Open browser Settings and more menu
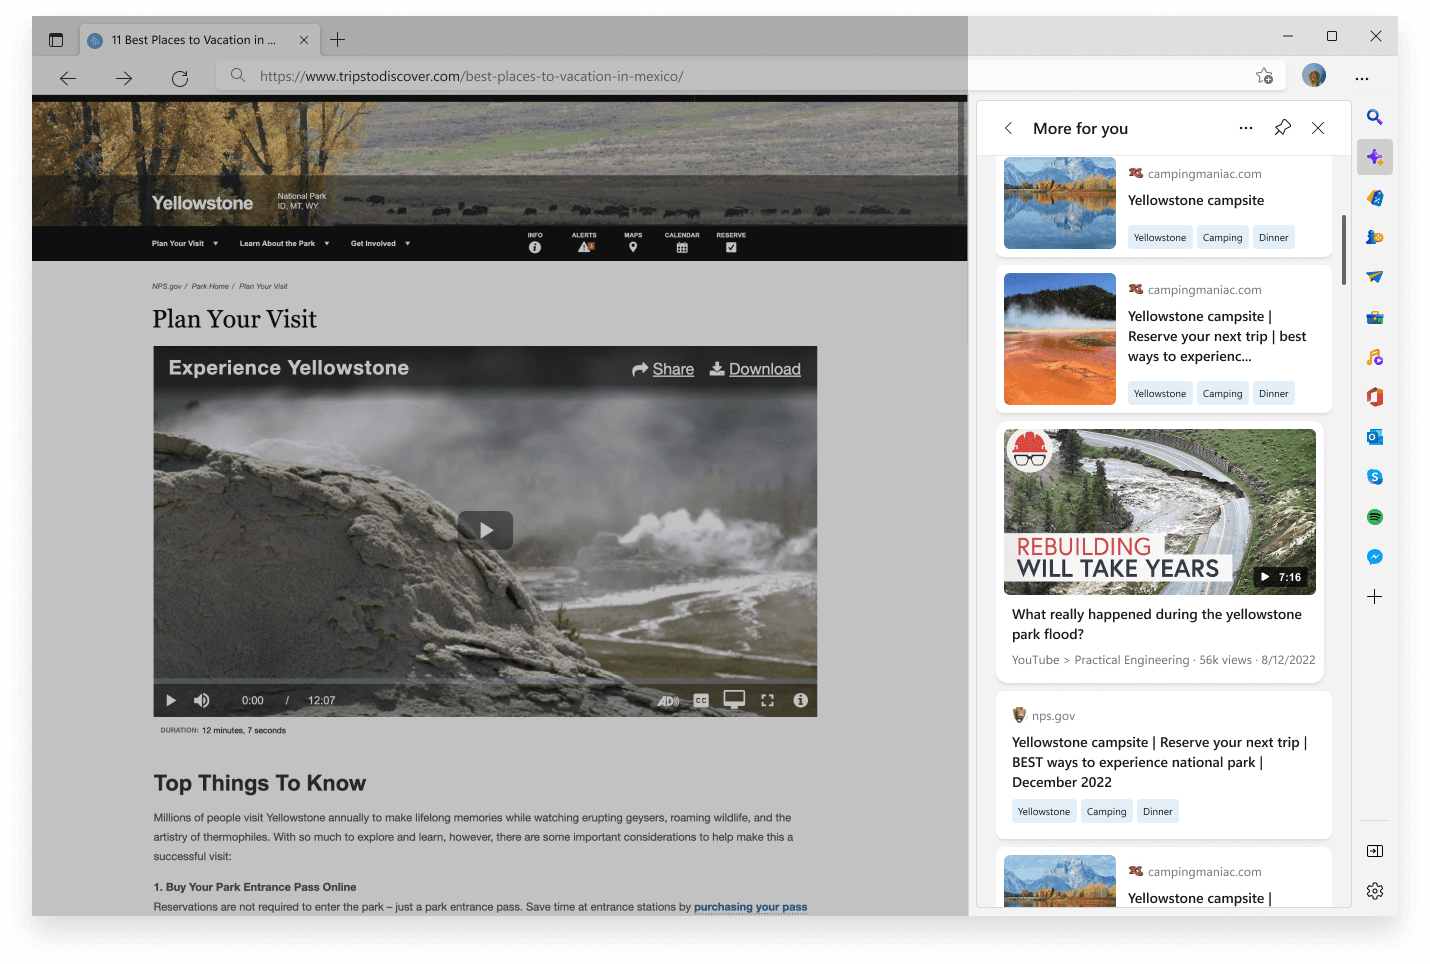 [1362, 78]
